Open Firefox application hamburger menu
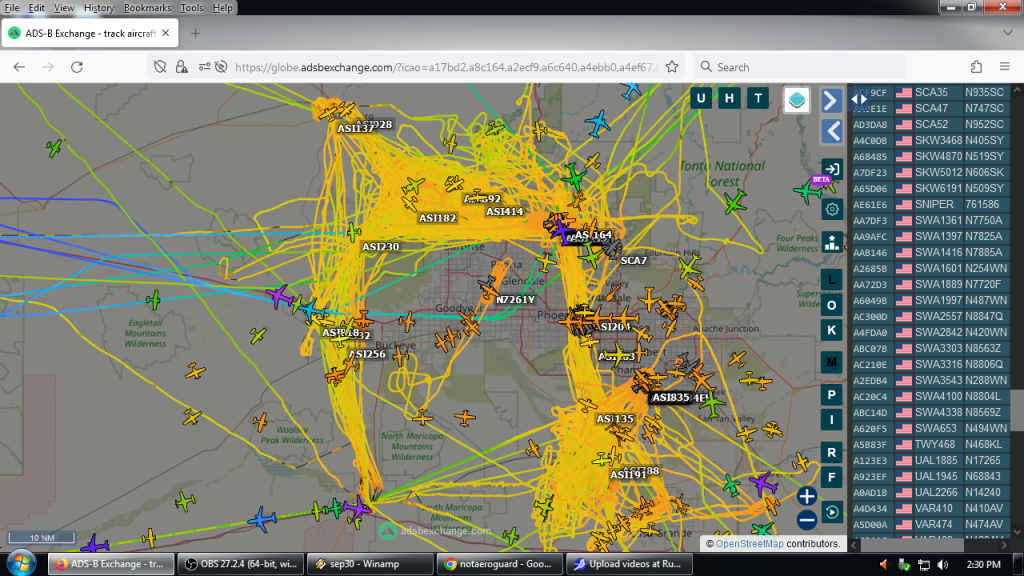 (1005, 67)
